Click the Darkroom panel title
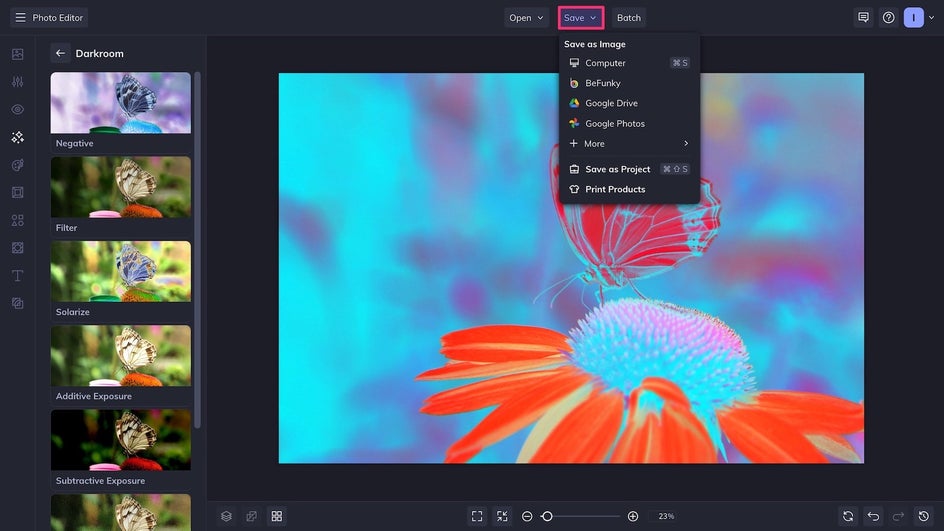 (x=99, y=54)
